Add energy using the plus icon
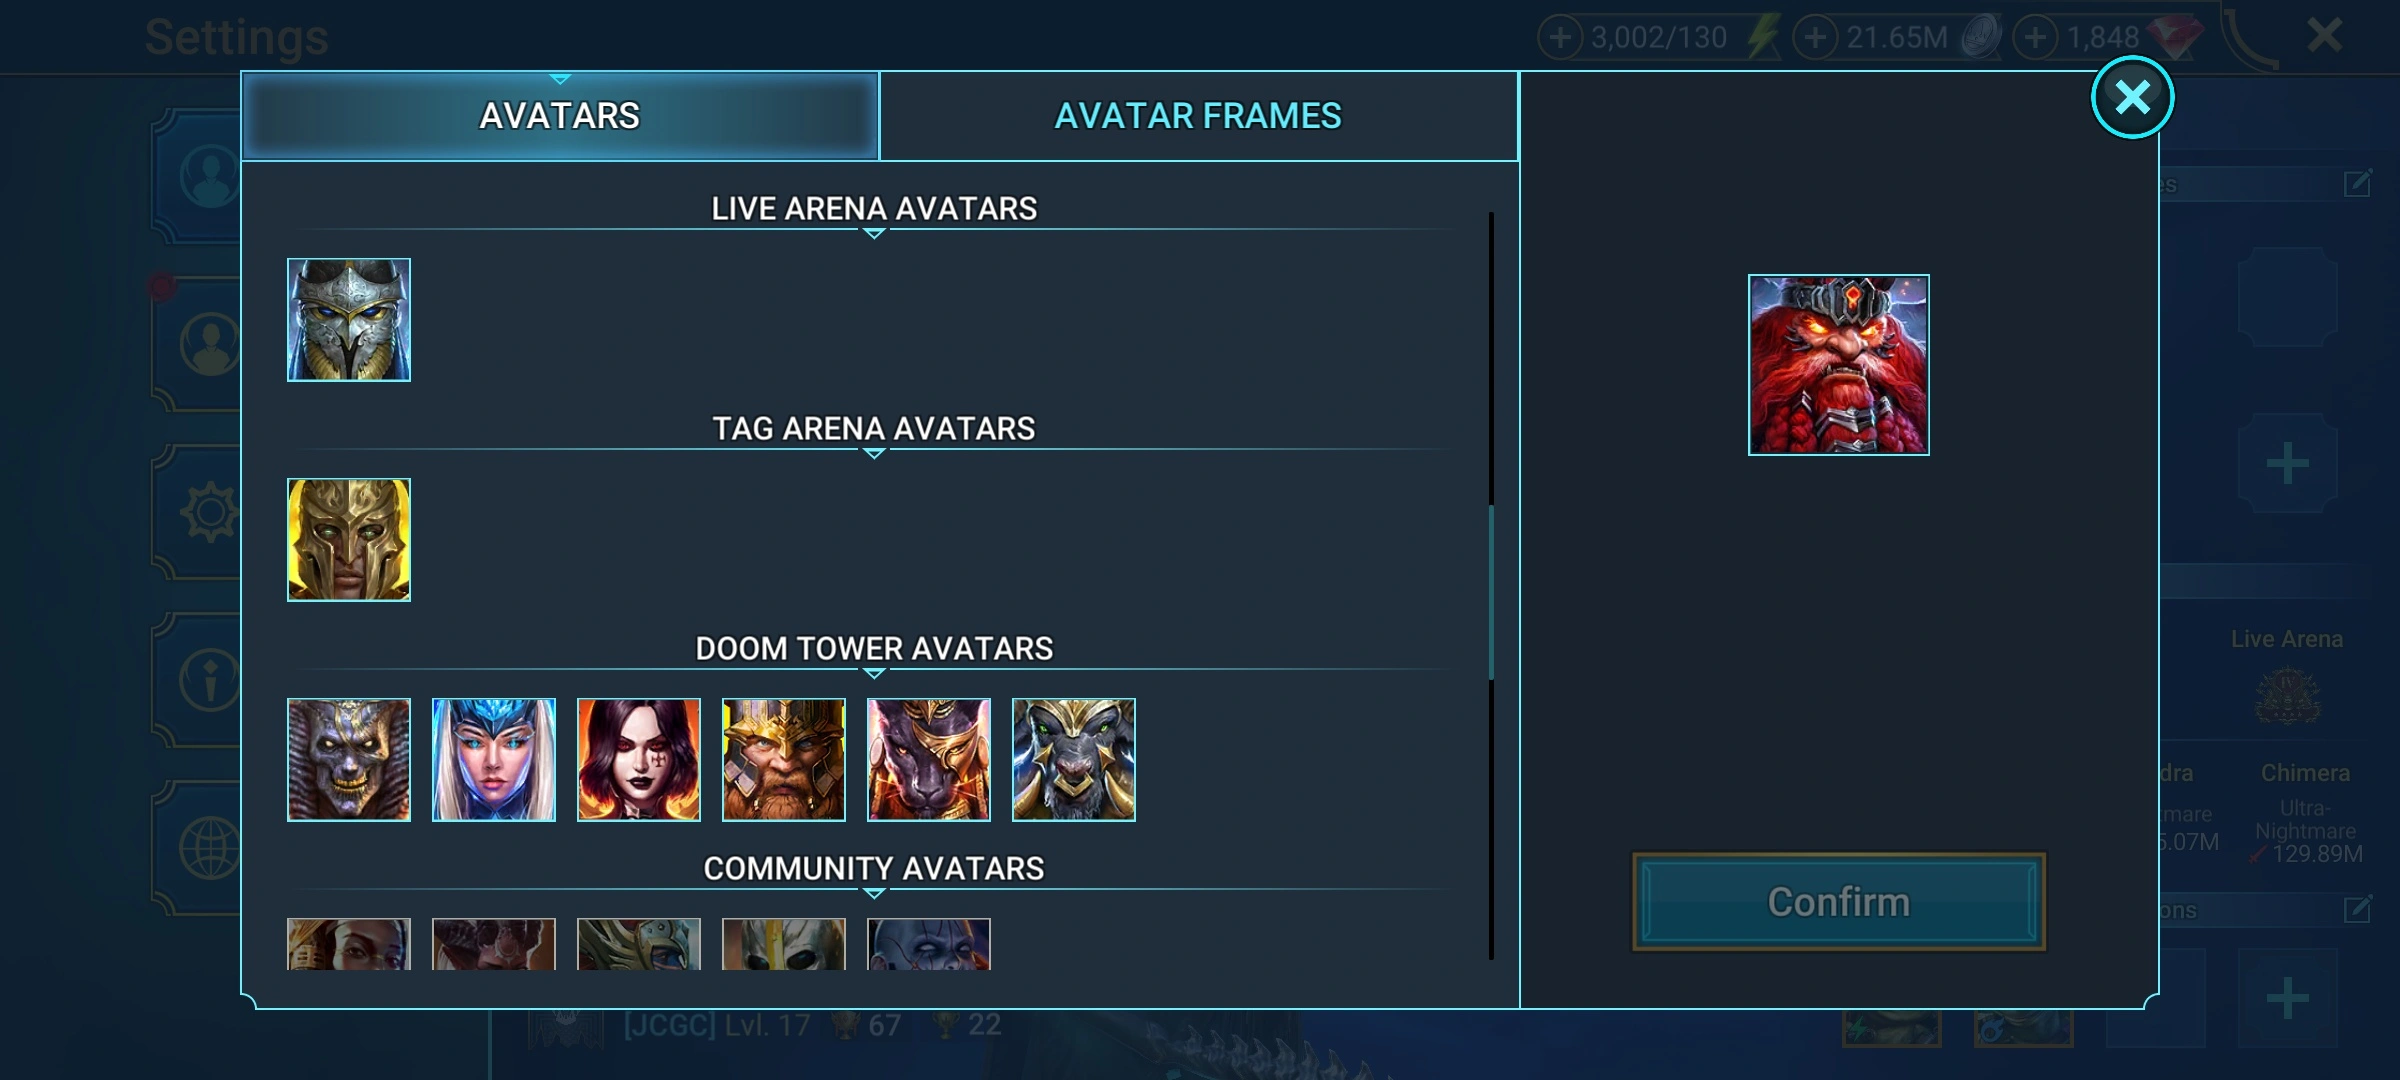The height and width of the screenshot is (1080, 2400). 1560,38
